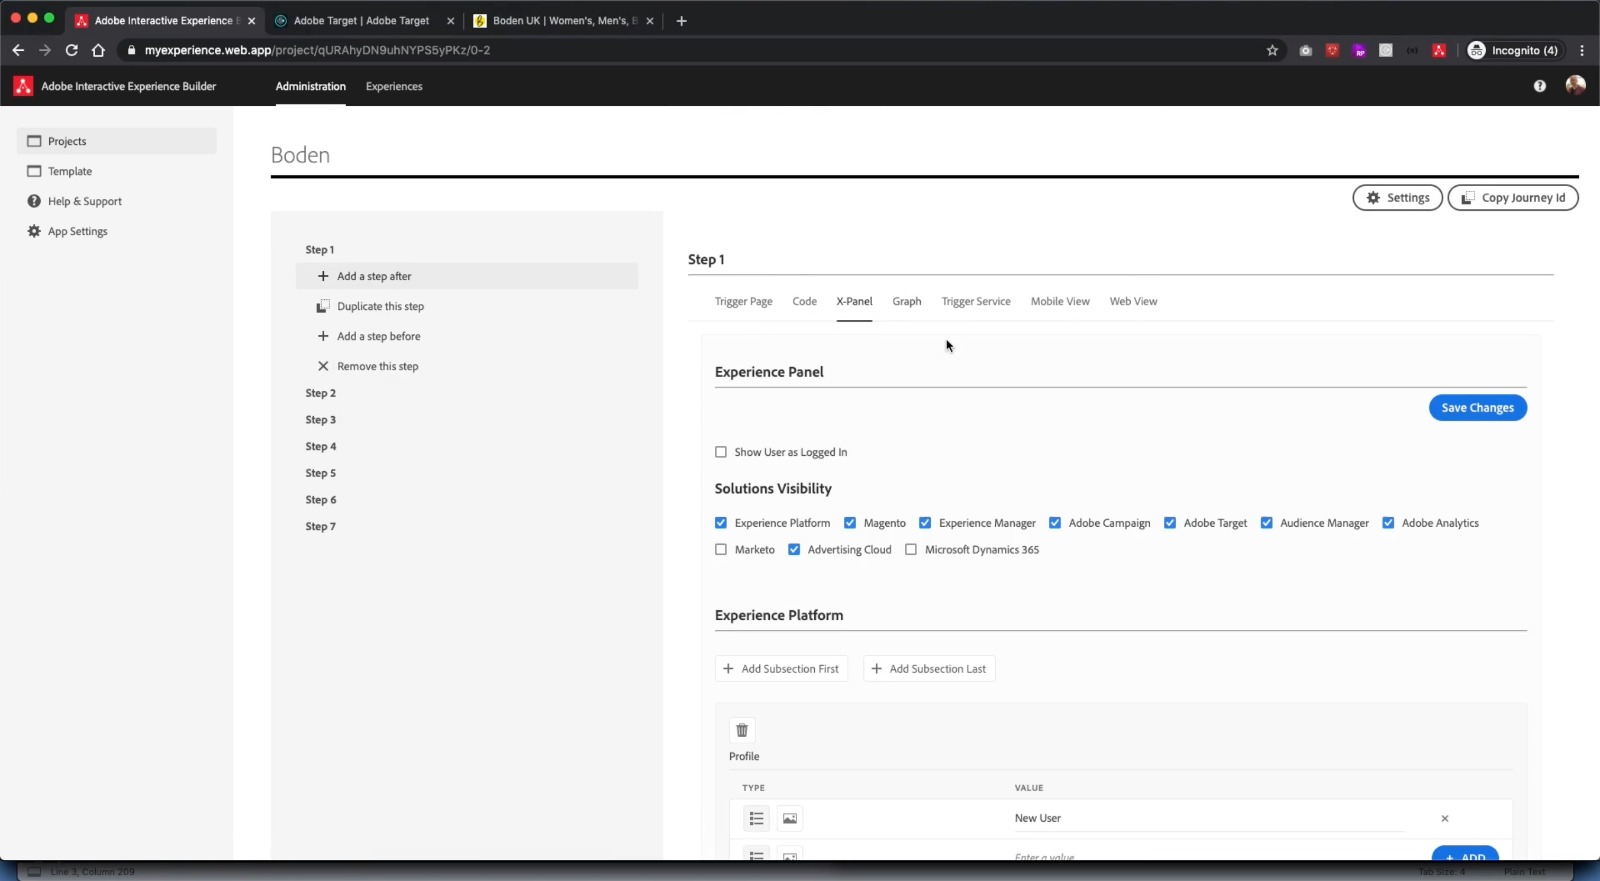
Task: Click the red Adobe Acrobat extension icon
Action: [x=1439, y=50]
